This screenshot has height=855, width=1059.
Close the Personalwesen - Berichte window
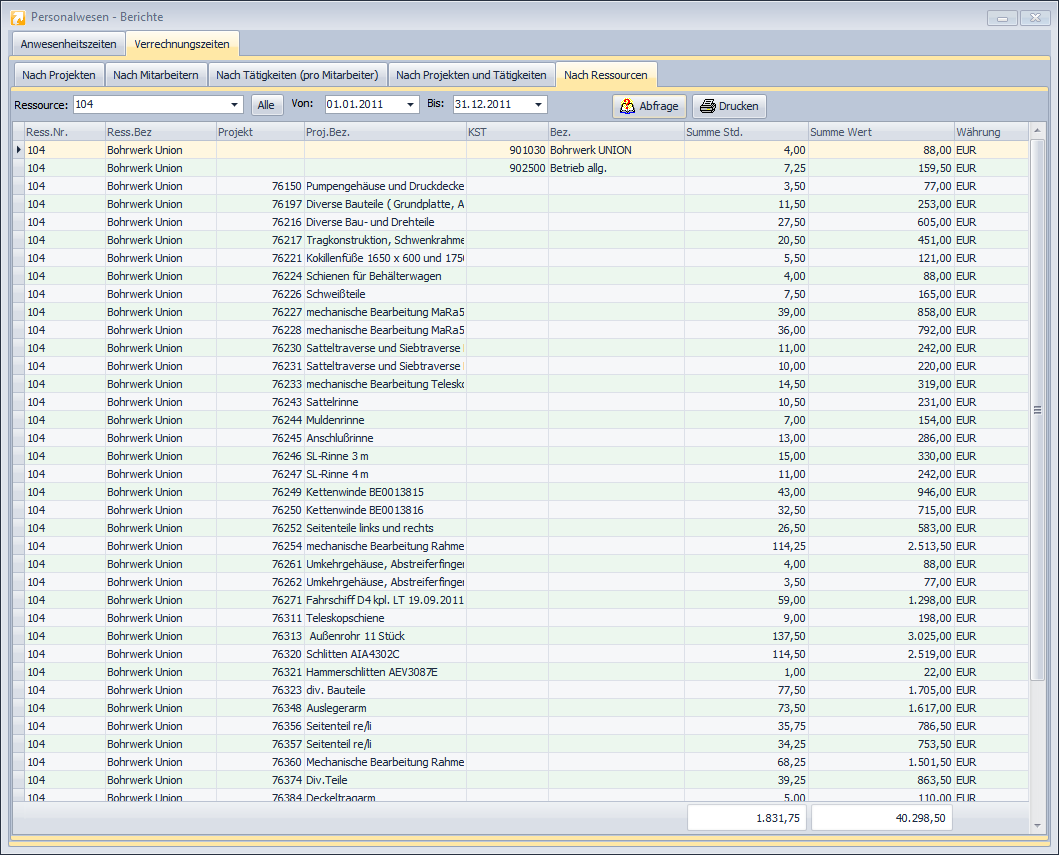1035,18
